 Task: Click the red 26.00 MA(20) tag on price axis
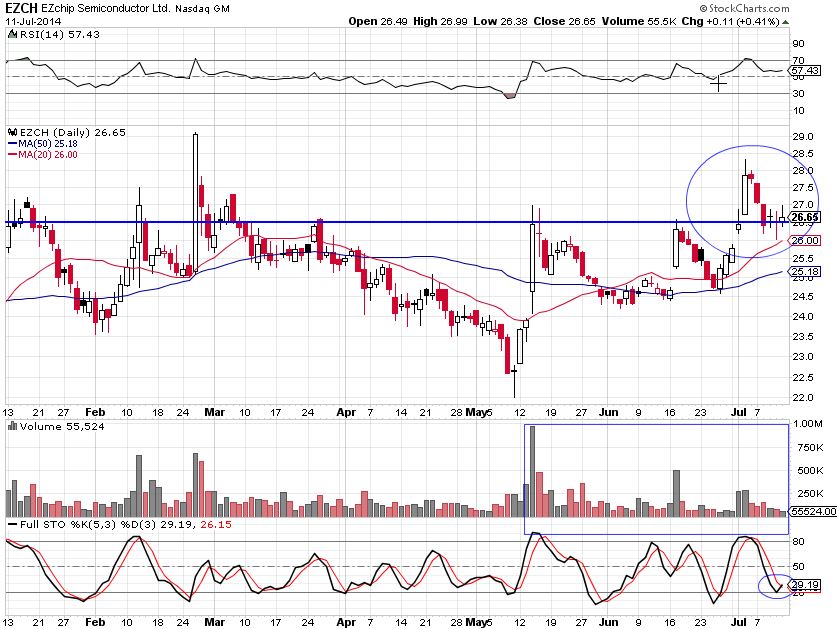805,241
